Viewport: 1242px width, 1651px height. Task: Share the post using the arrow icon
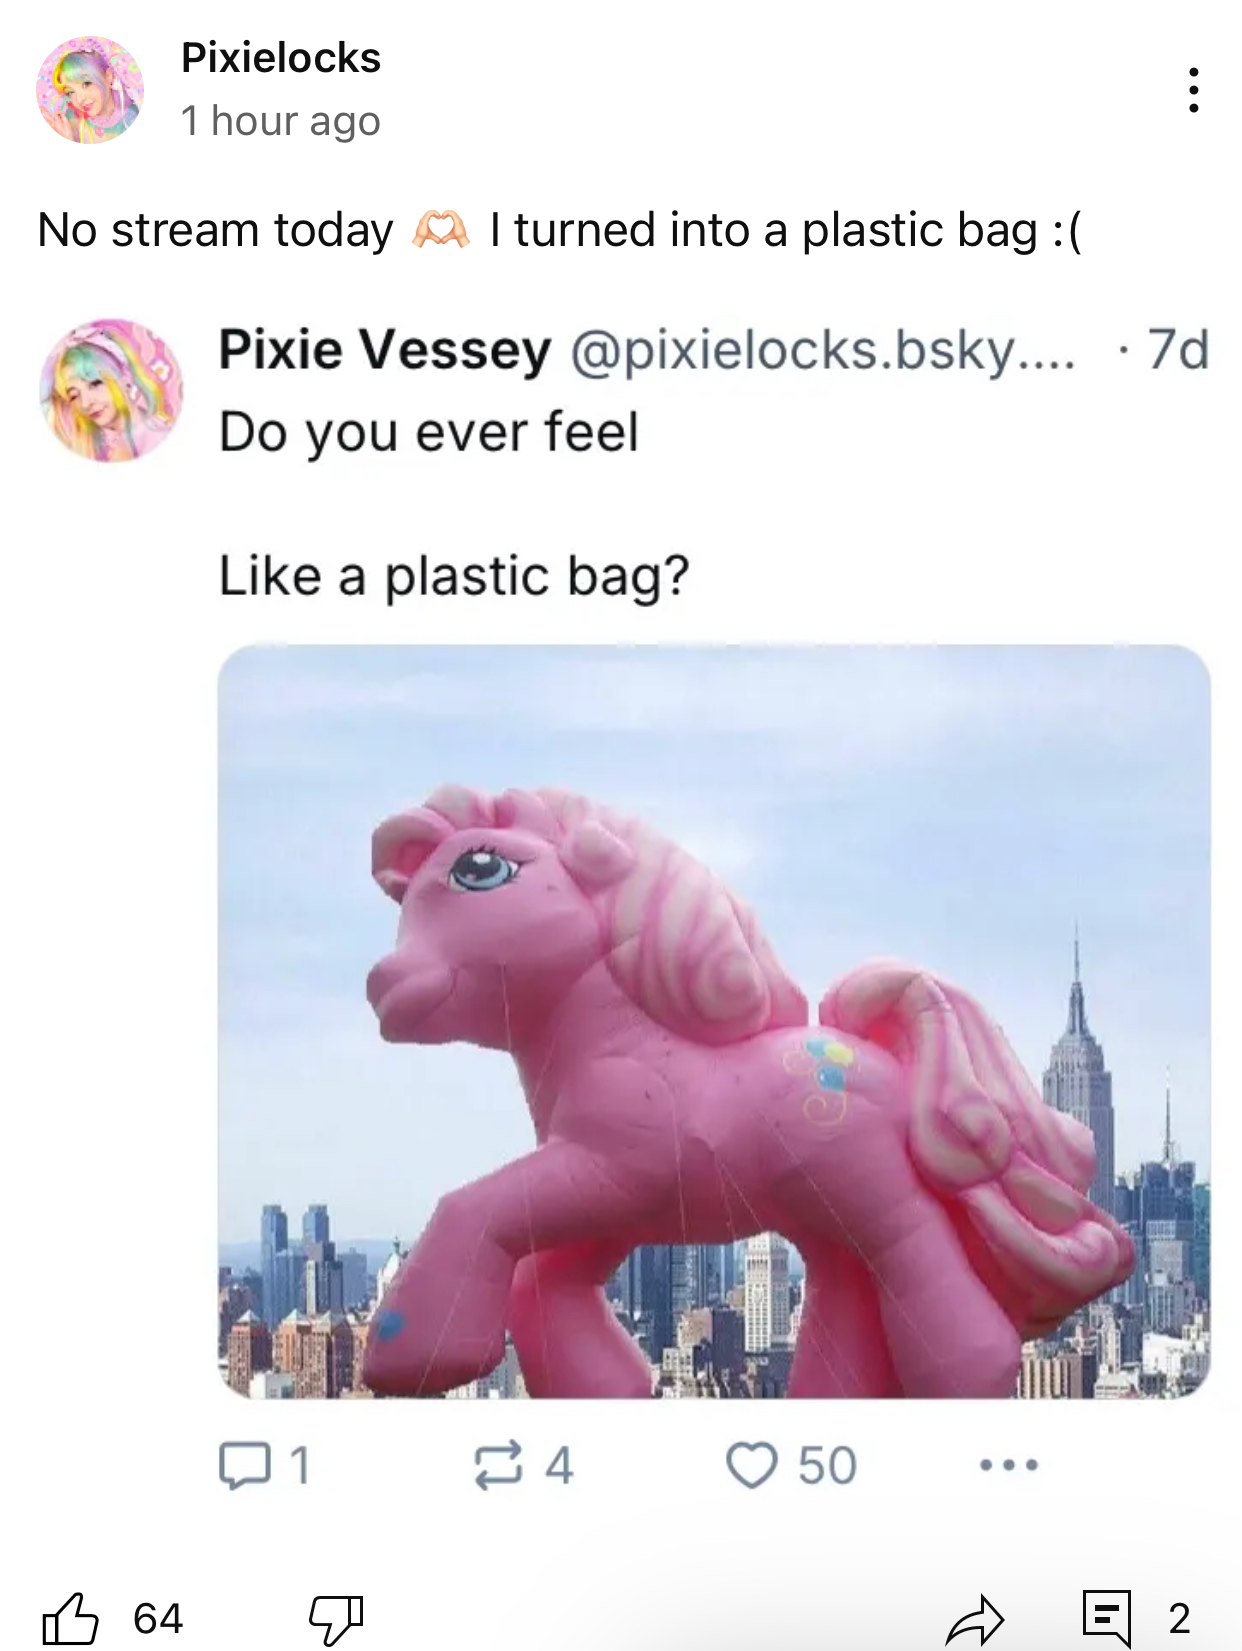(x=974, y=1619)
